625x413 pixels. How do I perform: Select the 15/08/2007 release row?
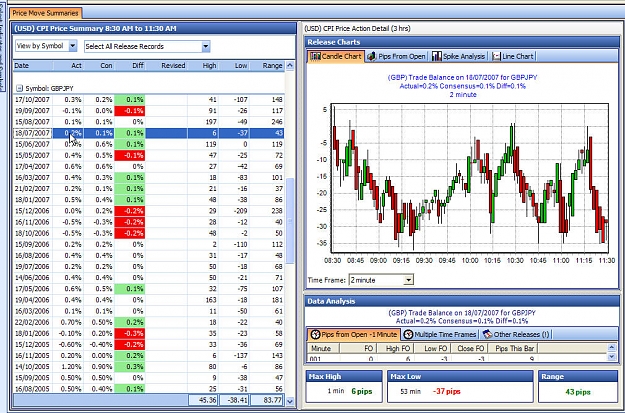pyautogui.click(x=149, y=122)
